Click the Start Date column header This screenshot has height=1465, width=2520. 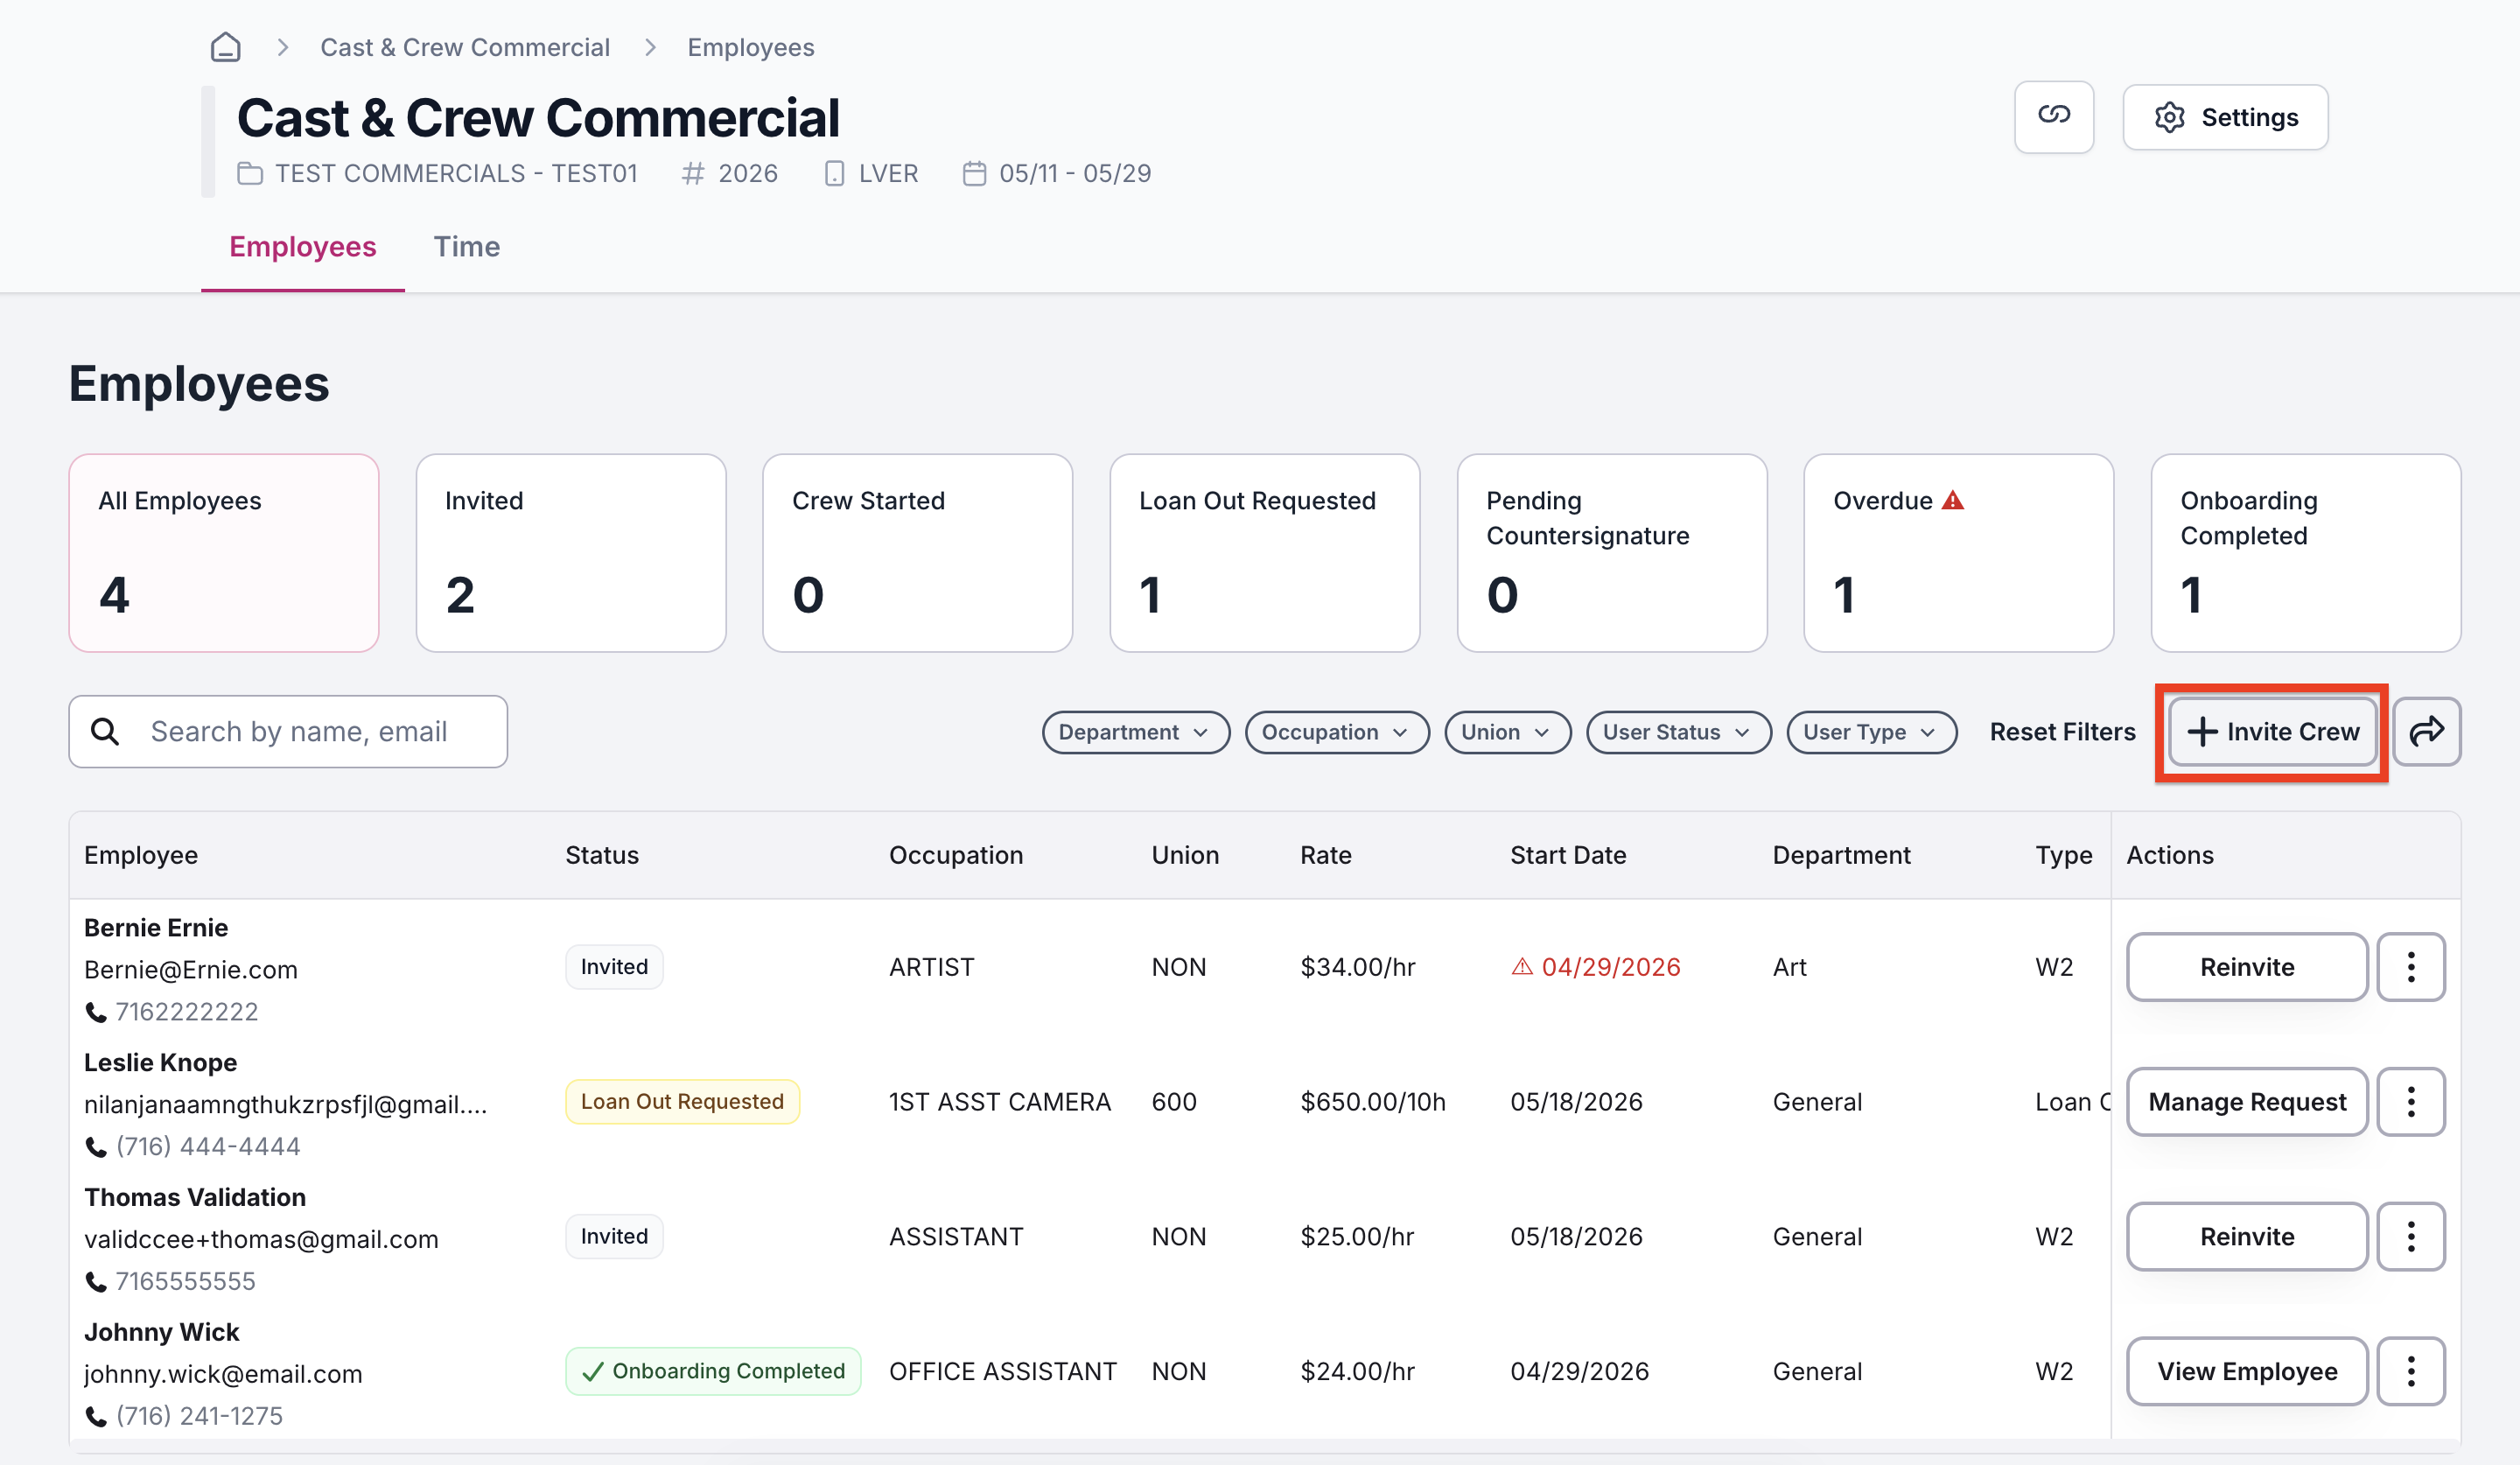1568,855
